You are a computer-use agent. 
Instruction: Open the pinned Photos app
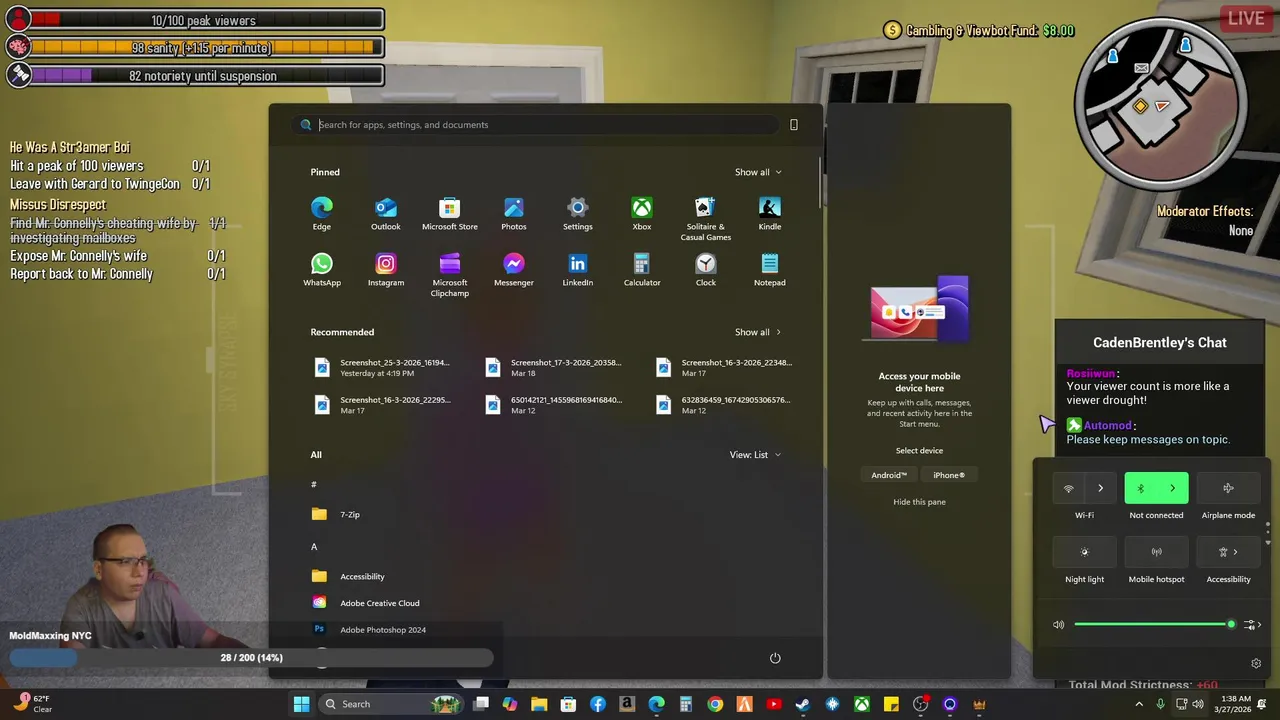pos(513,214)
